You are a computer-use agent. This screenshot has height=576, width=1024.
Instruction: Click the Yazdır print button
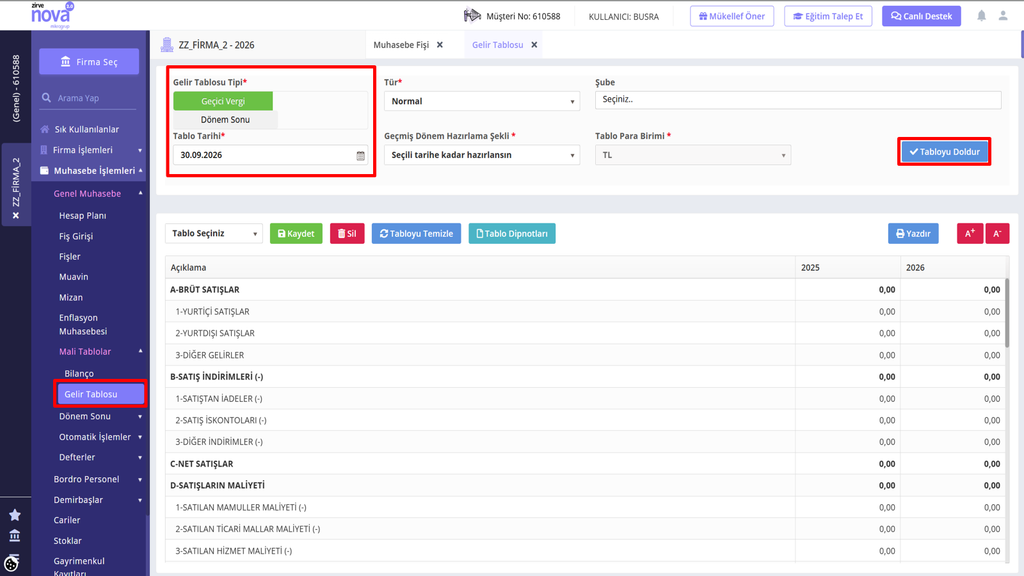[913, 234]
